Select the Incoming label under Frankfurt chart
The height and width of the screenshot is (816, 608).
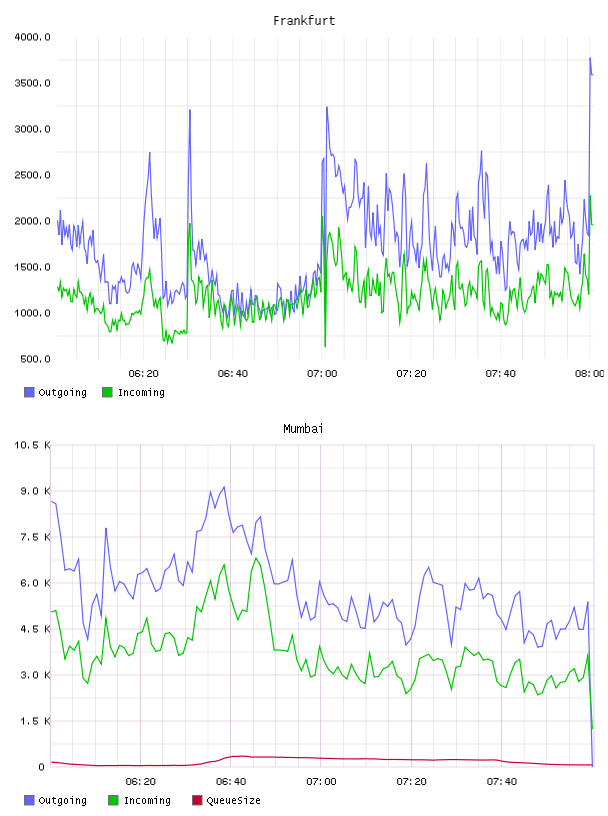point(141,392)
